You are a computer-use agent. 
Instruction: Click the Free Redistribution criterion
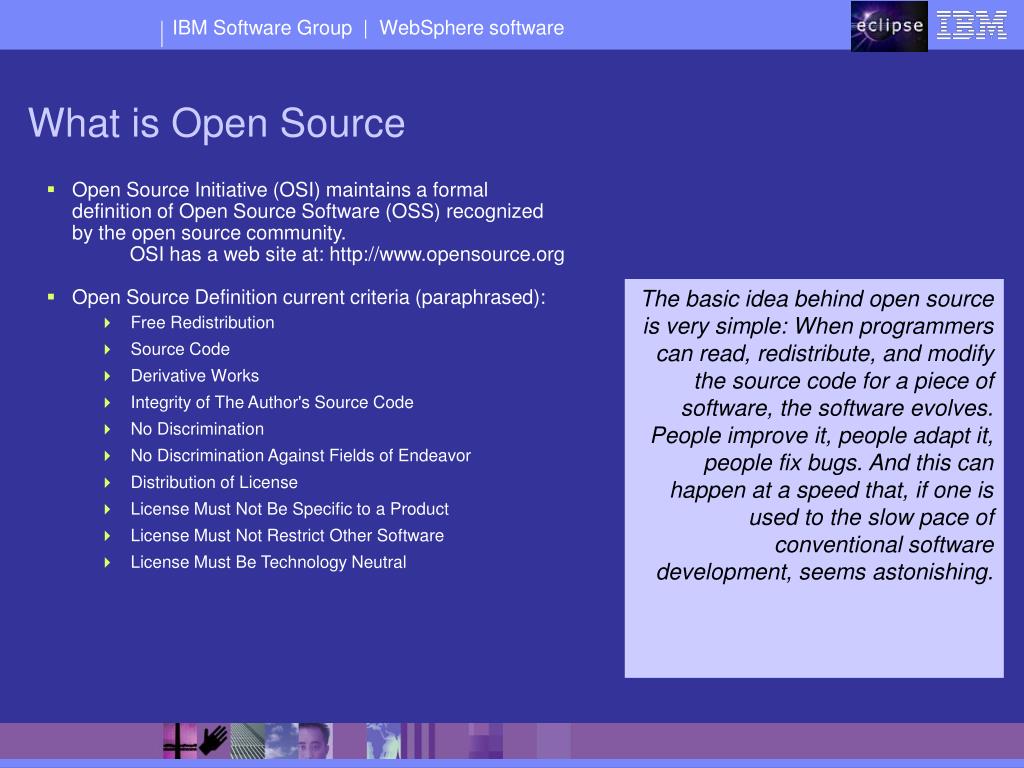point(202,323)
